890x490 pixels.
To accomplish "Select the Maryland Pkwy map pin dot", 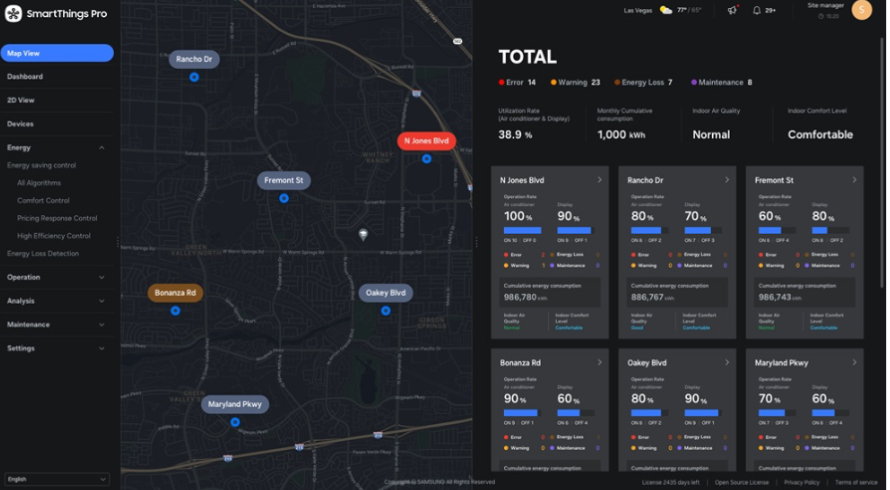I will coord(235,422).
